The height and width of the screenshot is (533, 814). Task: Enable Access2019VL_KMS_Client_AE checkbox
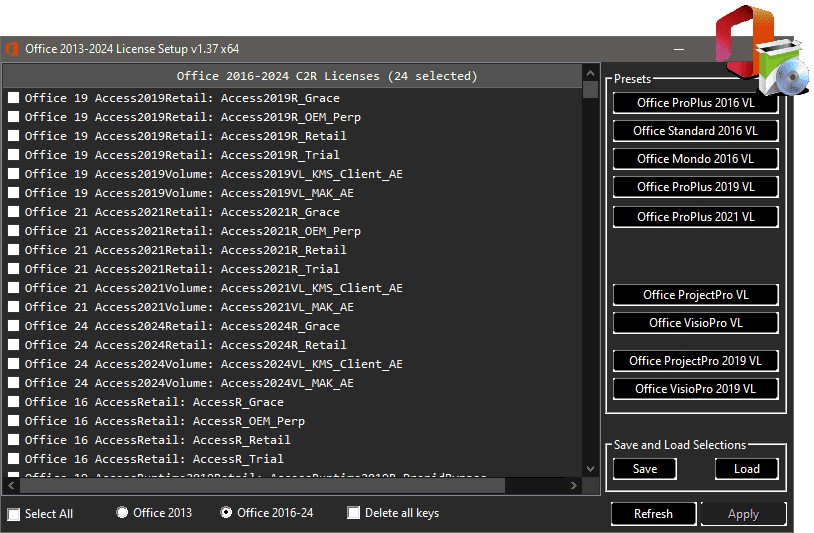click(13, 174)
